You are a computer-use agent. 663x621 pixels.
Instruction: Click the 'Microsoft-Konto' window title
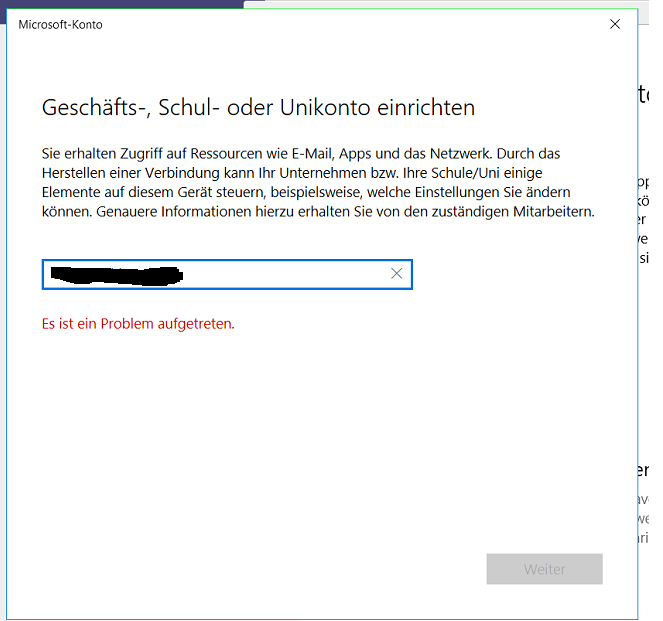pos(60,25)
